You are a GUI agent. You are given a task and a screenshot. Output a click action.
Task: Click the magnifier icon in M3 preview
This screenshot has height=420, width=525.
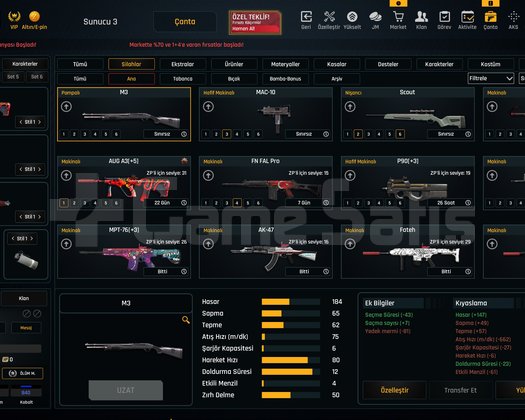tap(186, 320)
